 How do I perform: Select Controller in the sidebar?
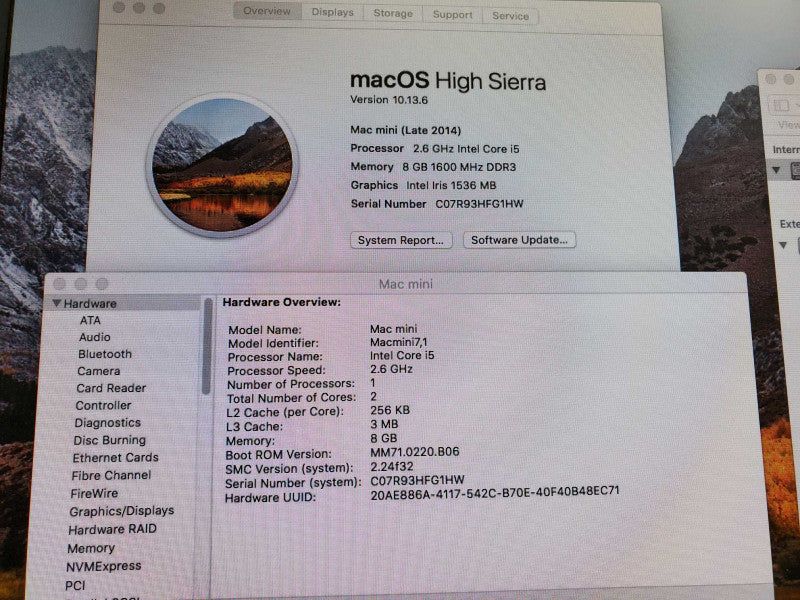click(103, 406)
